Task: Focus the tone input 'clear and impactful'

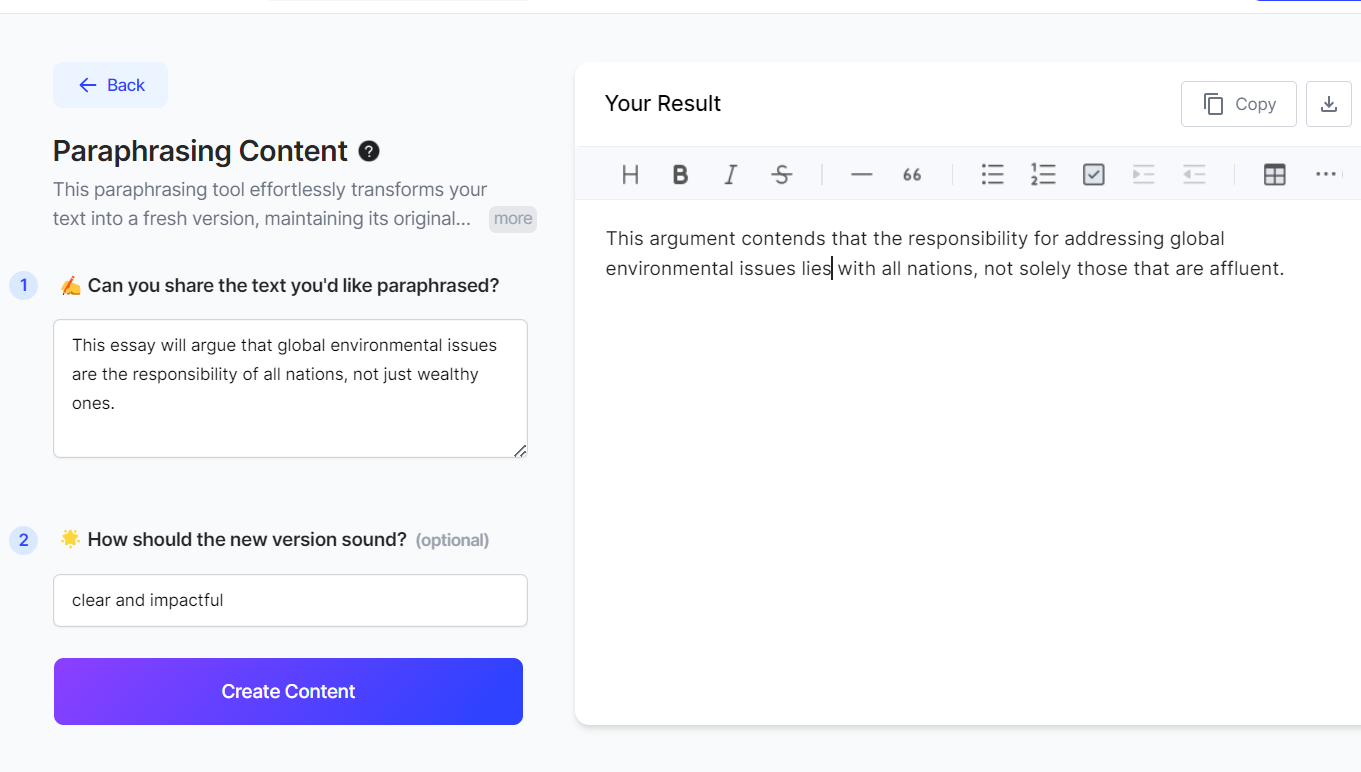Action: coord(290,600)
